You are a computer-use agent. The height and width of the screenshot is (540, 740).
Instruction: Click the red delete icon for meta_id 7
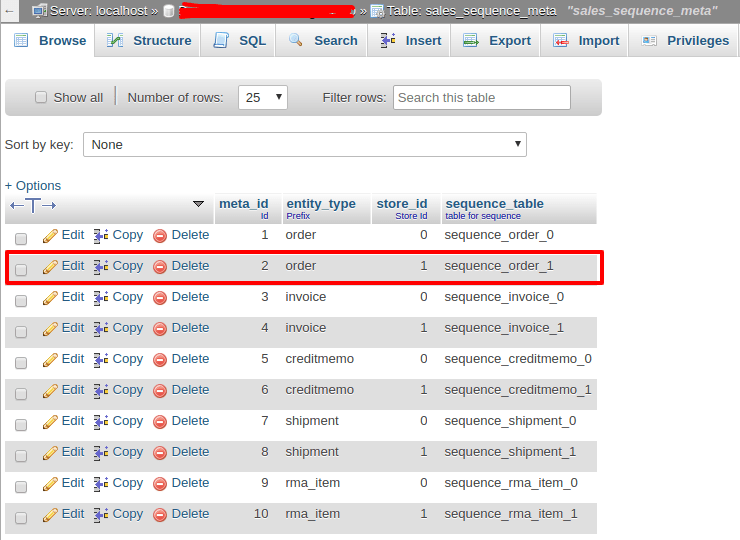pyautogui.click(x=160, y=422)
